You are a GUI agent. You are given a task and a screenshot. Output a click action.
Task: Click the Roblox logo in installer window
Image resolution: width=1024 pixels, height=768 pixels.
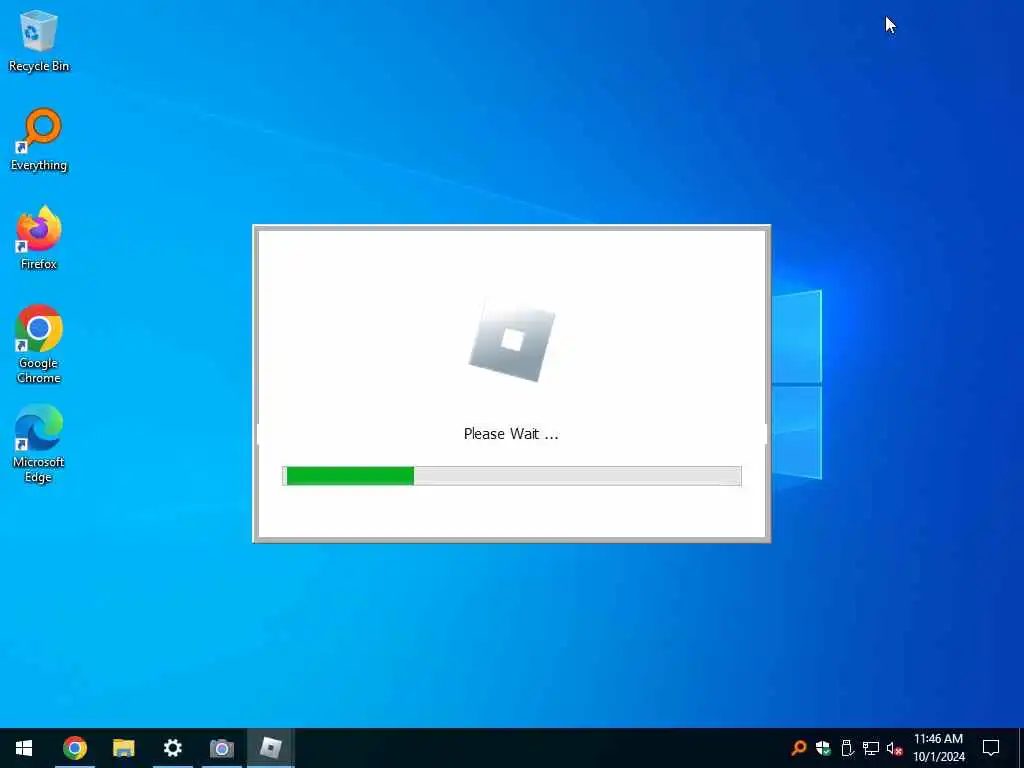click(512, 340)
